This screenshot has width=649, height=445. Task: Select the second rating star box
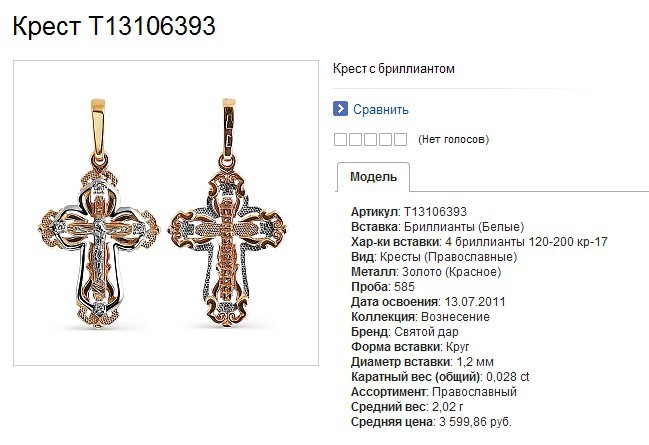coord(355,140)
